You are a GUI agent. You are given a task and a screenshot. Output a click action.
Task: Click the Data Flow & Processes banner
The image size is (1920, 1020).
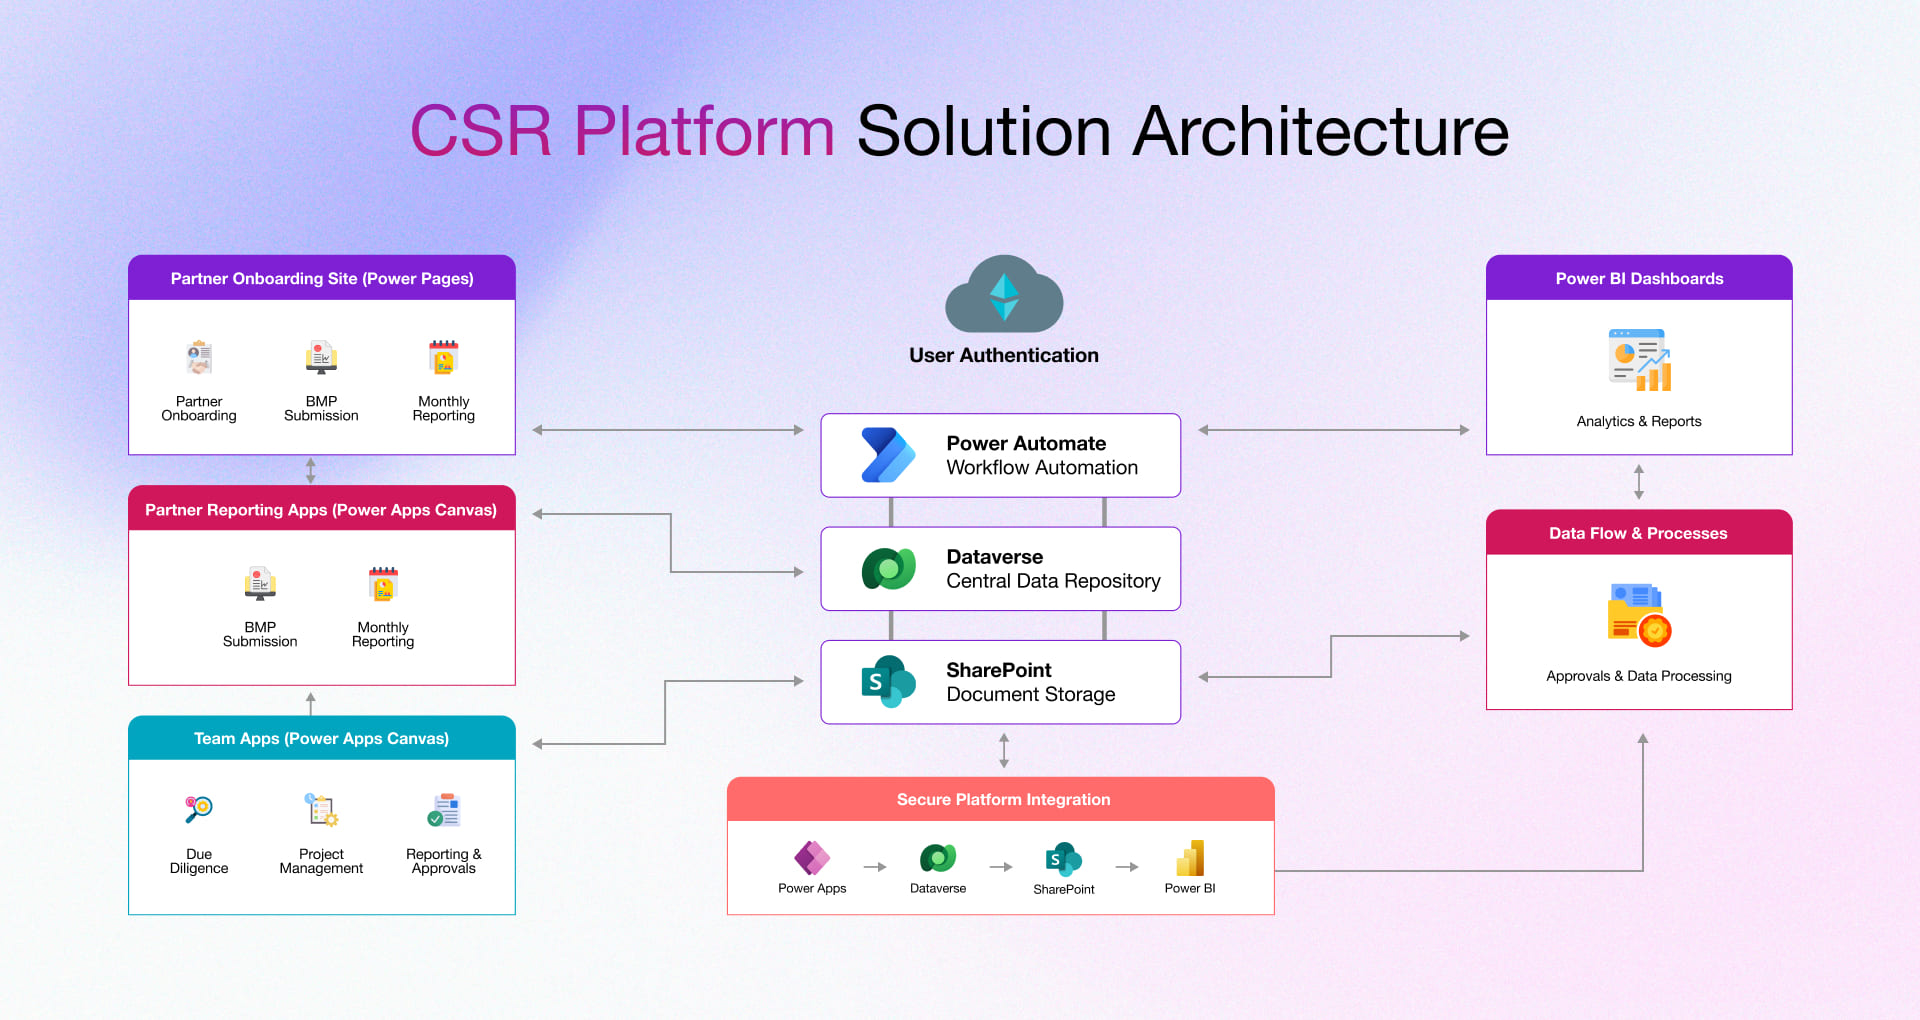coord(1638,533)
